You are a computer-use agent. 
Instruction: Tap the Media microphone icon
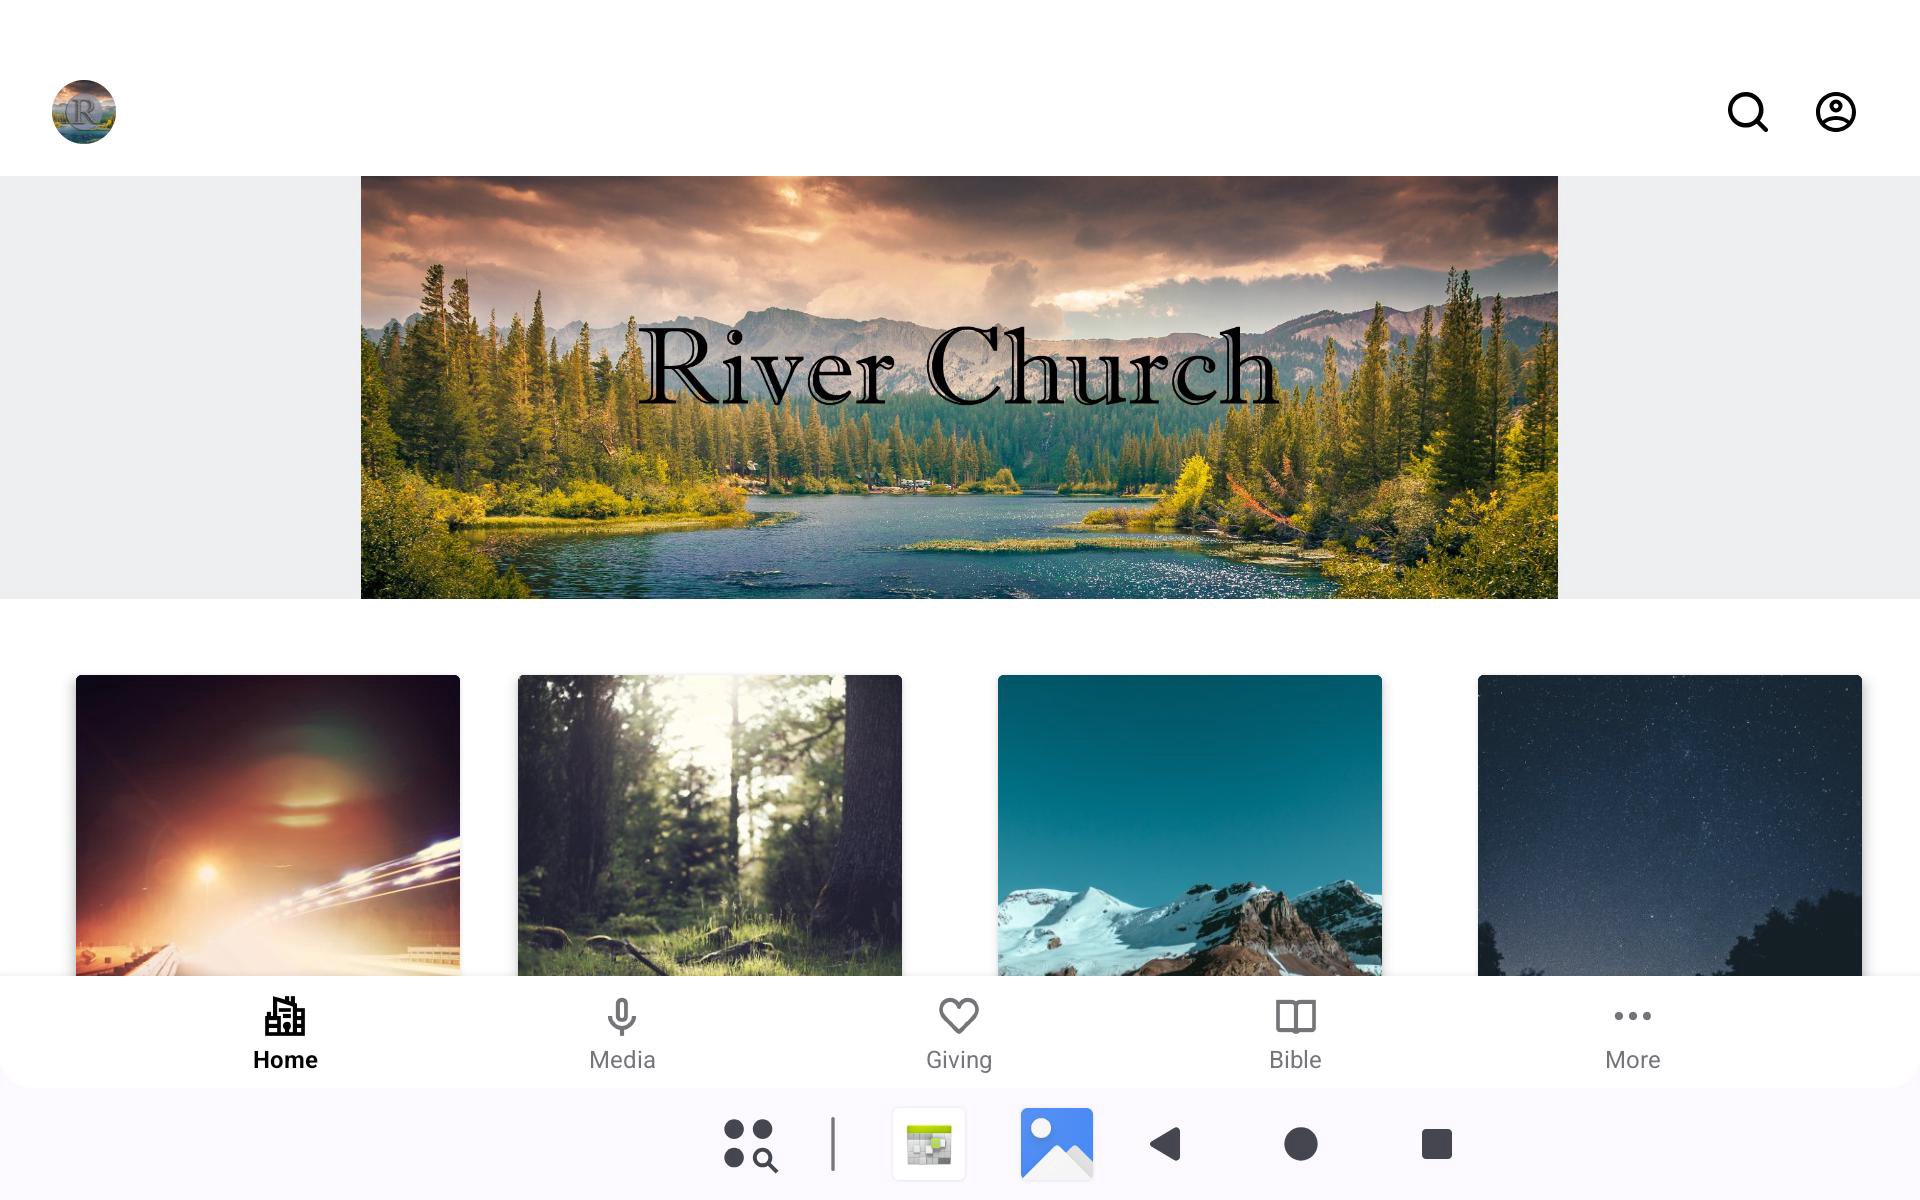point(622,1016)
